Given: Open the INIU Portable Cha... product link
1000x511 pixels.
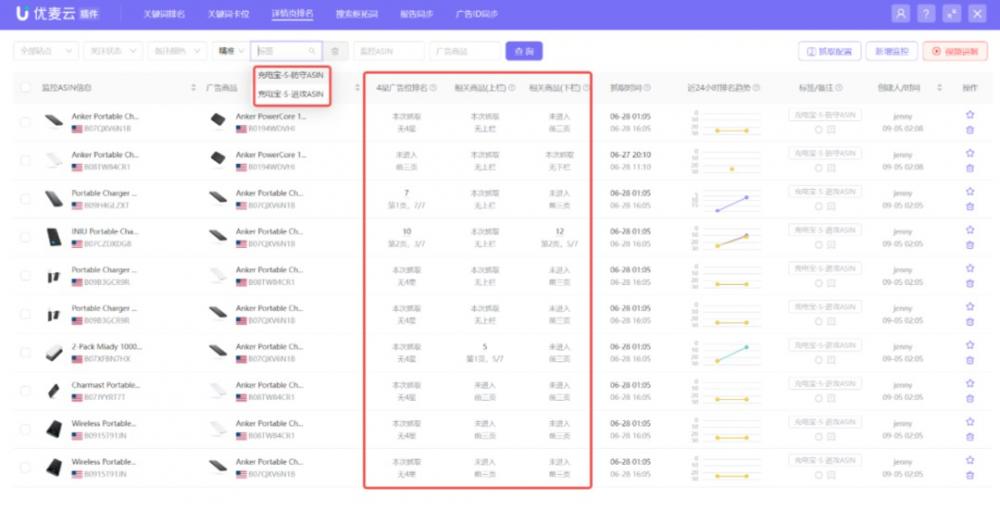Looking at the screenshot, I should click(x=105, y=232).
